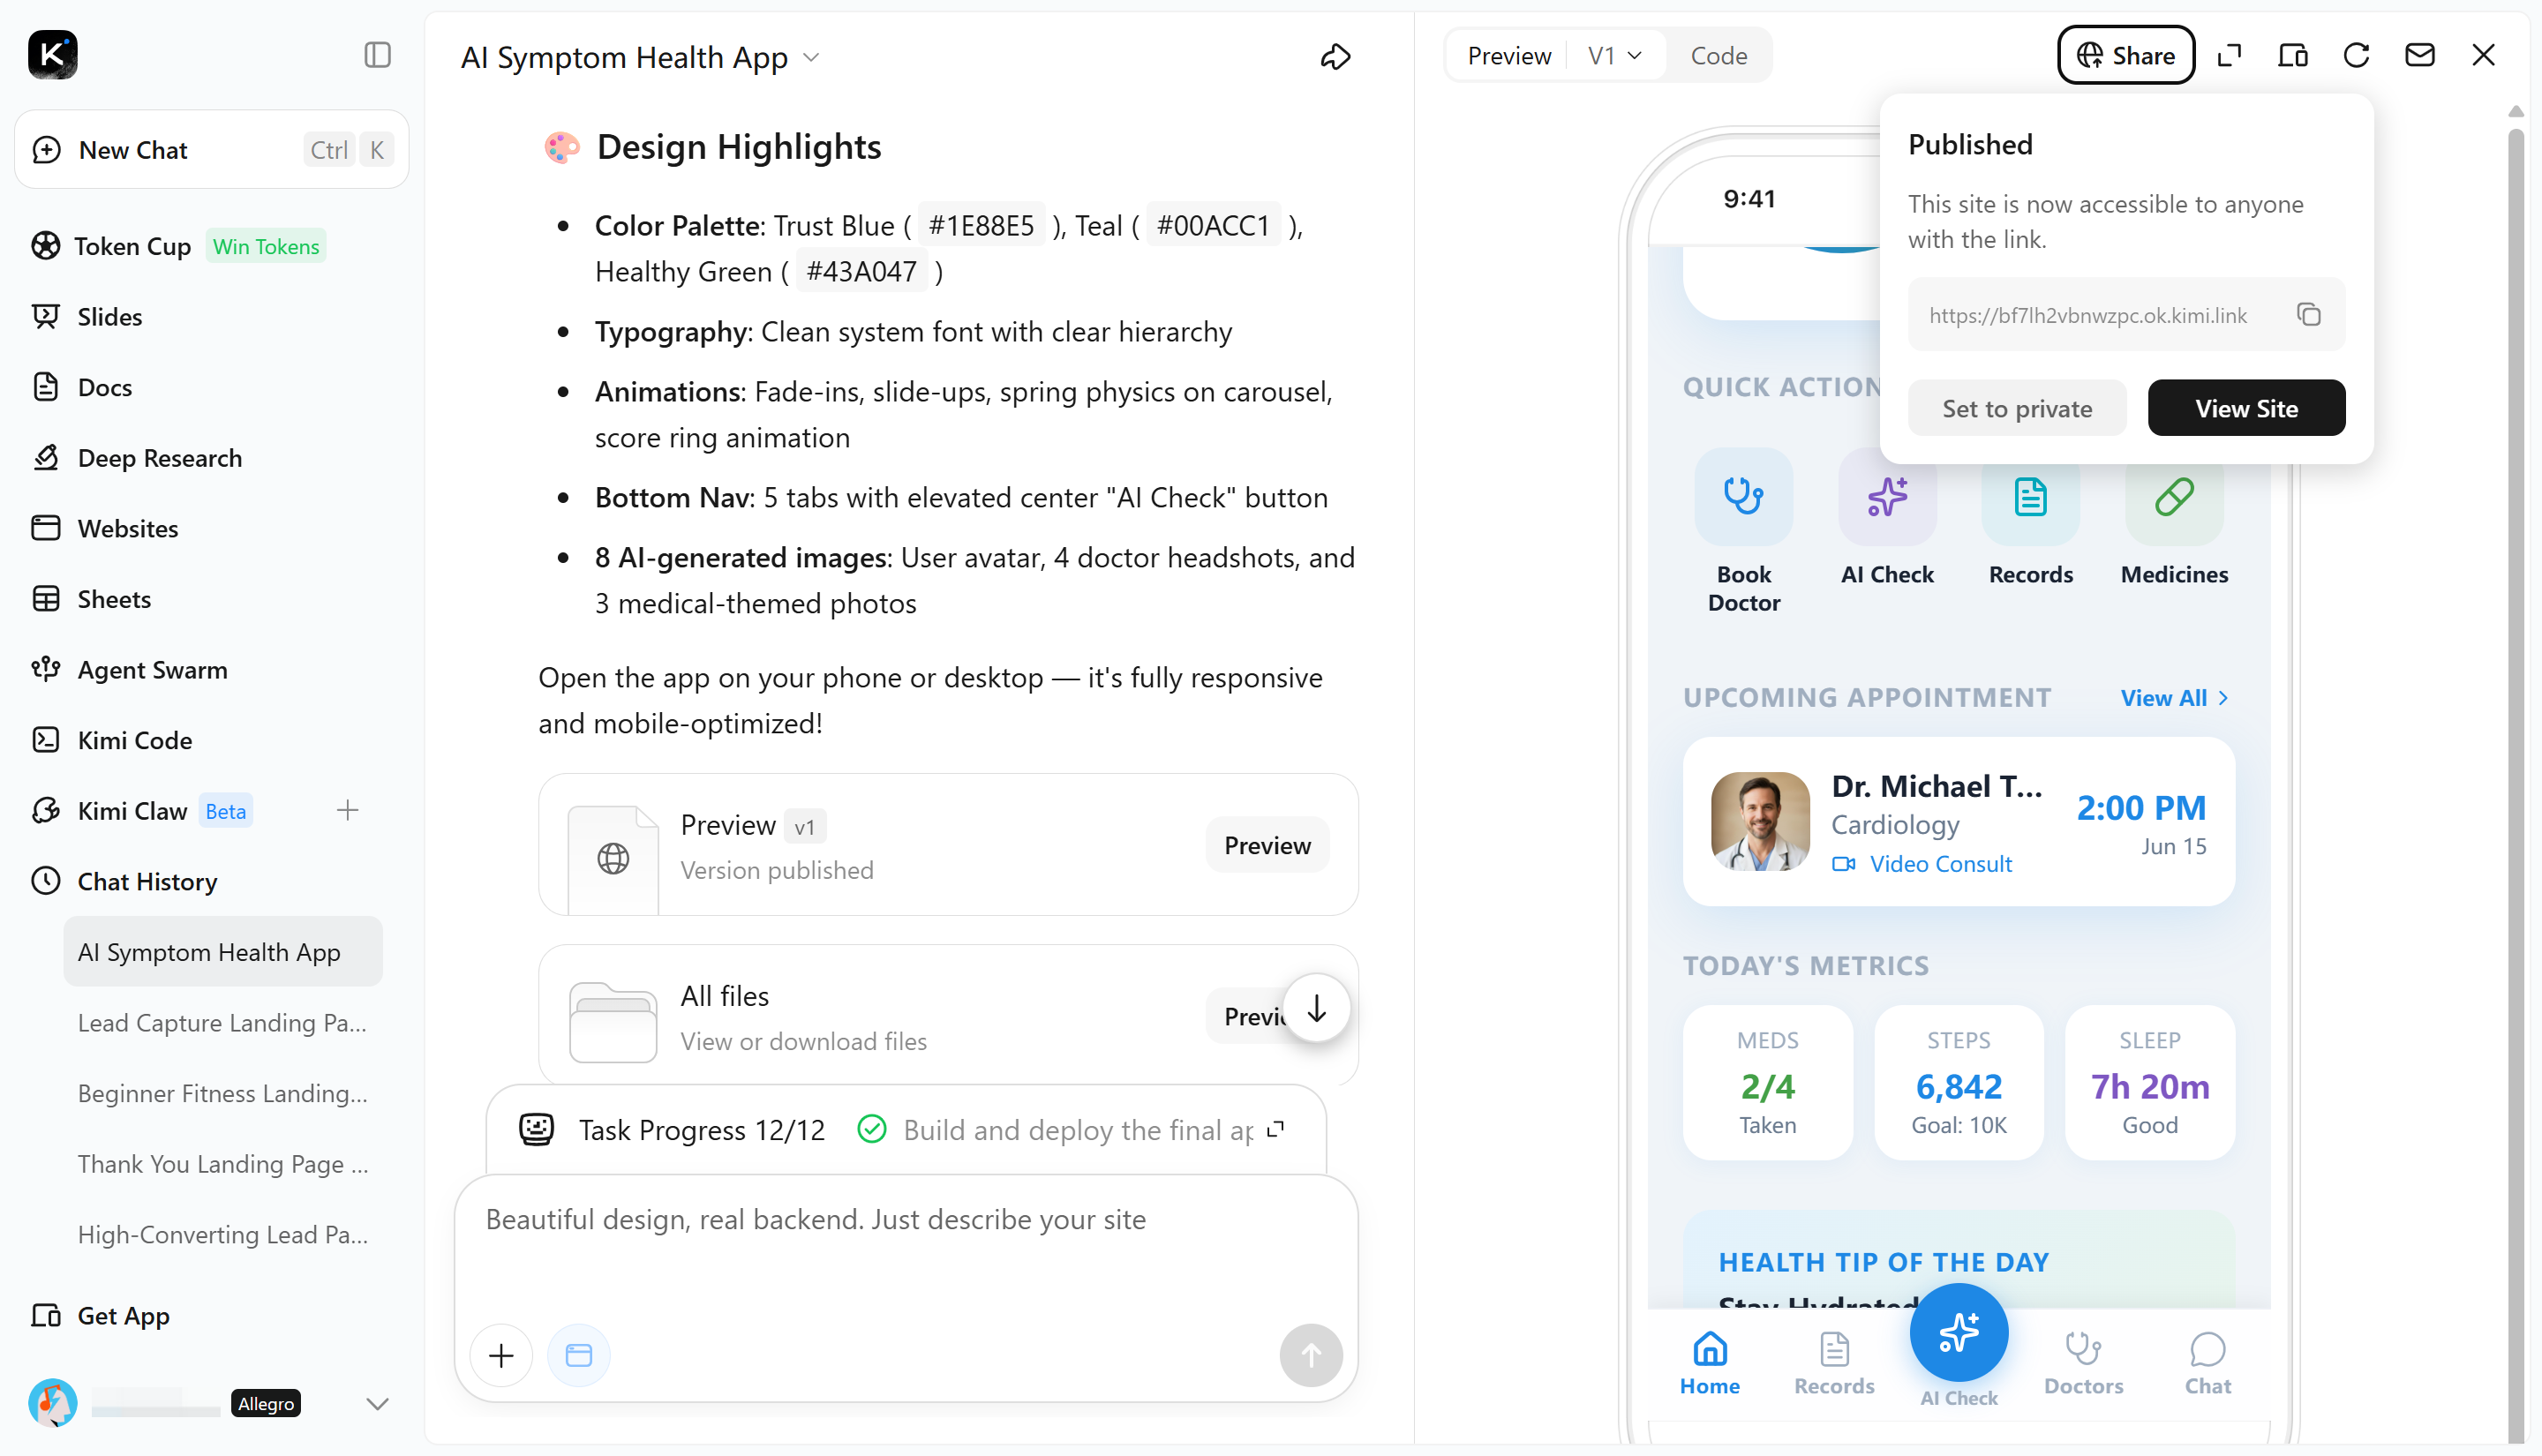This screenshot has width=2542, height=1456.
Task: Click the share arrow icon in chat header
Action: (1336, 57)
